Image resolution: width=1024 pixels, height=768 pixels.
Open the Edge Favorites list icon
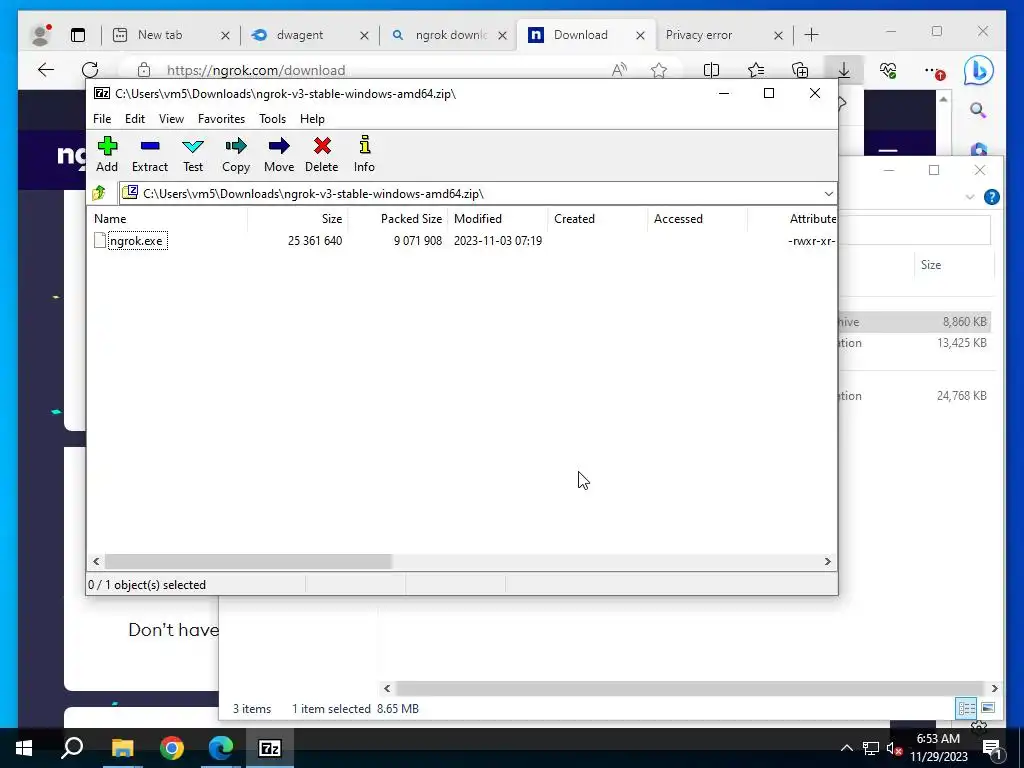[x=756, y=70]
